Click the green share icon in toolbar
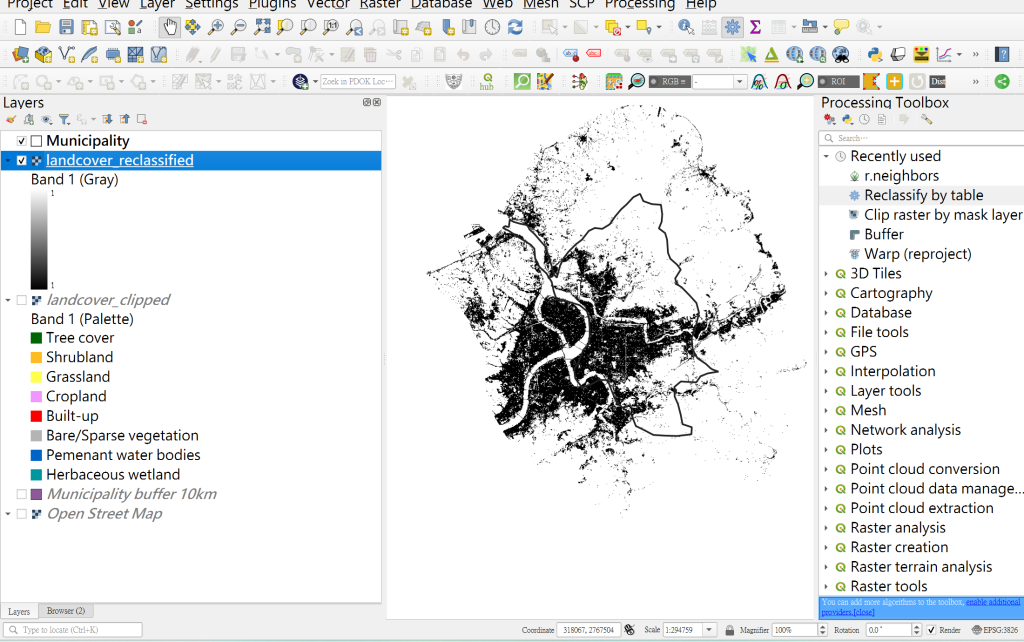The image size is (1024, 642). [x=1002, y=82]
